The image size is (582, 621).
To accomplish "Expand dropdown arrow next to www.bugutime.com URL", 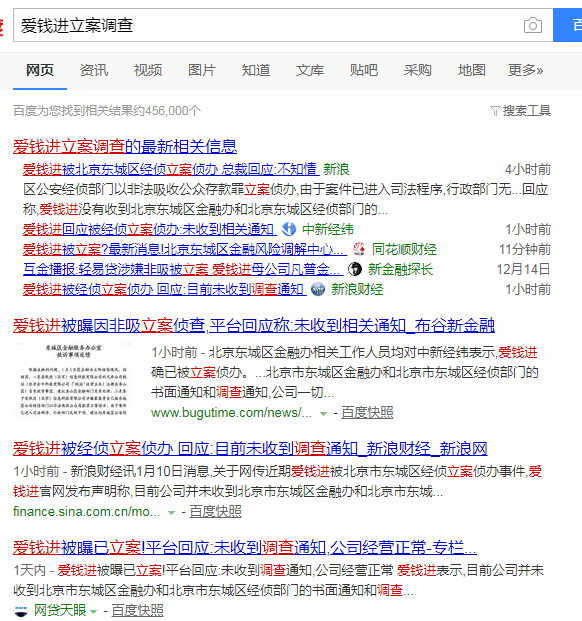I will point(323,413).
